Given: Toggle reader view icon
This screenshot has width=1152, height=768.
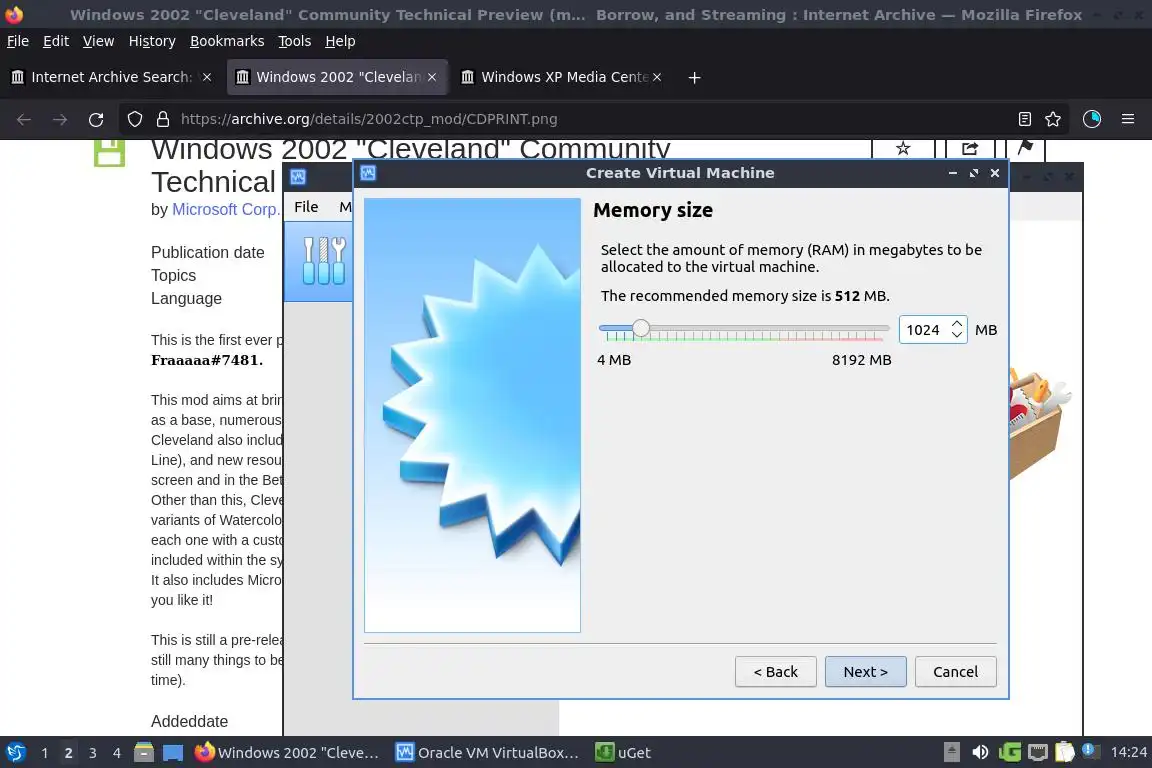Looking at the screenshot, I should click(x=1025, y=119).
